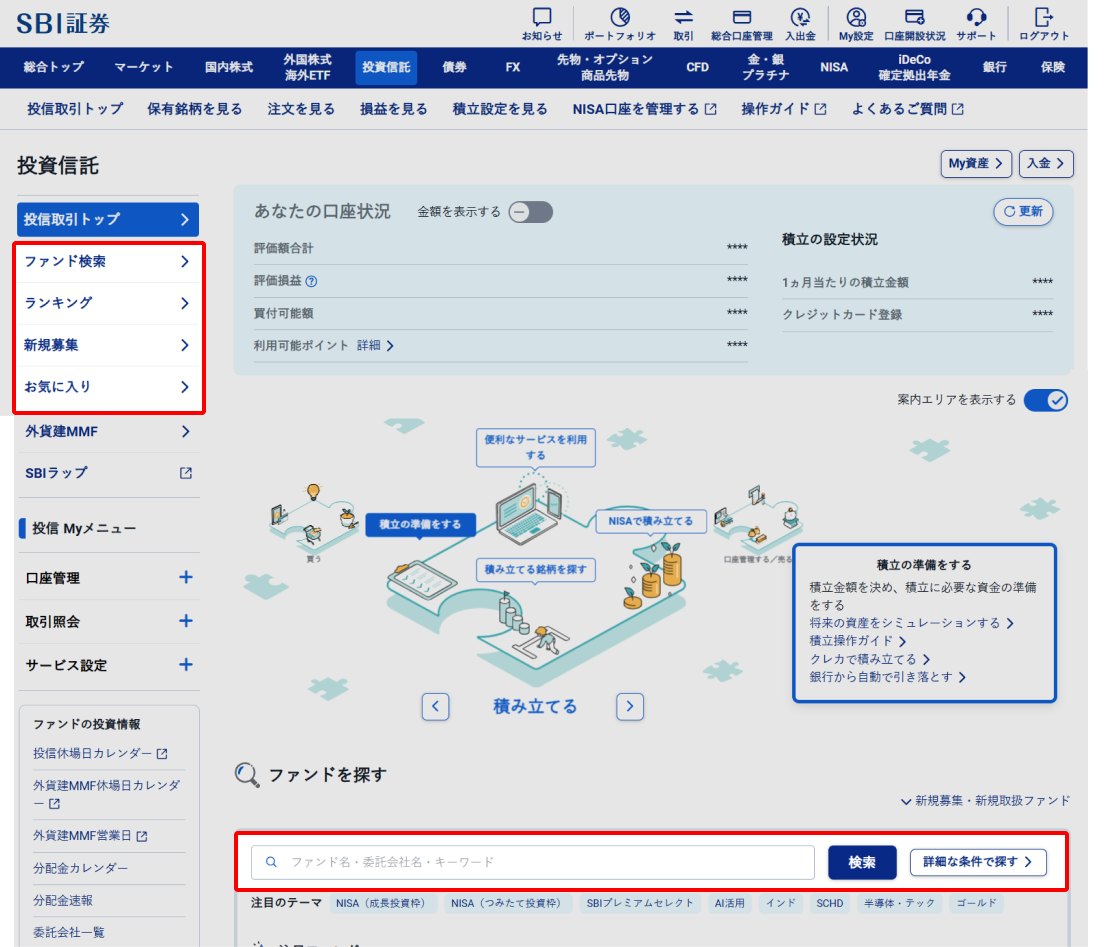Image resolution: width=1120 pixels, height=947 pixels.
Task: Click 詳細な条件で探す button
Action: (x=978, y=862)
